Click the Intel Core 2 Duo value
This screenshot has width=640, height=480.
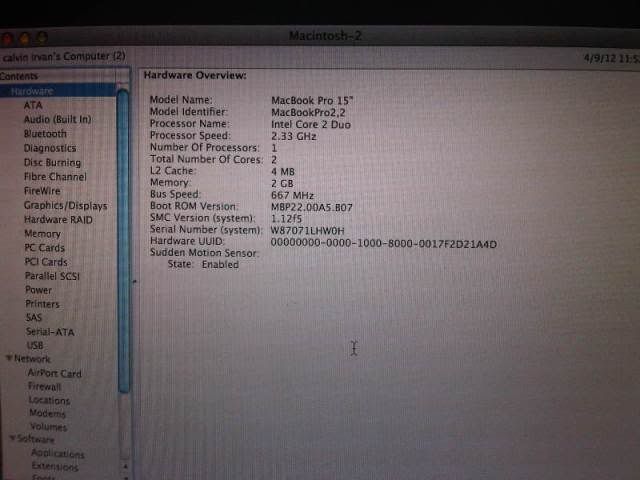[311, 124]
